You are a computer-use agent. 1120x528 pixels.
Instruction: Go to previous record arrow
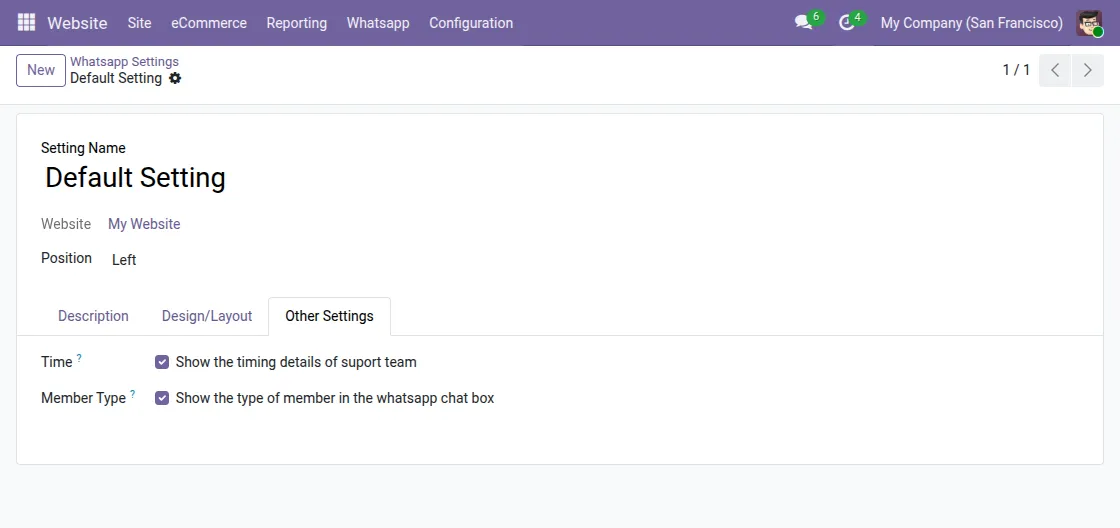(x=1055, y=70)
